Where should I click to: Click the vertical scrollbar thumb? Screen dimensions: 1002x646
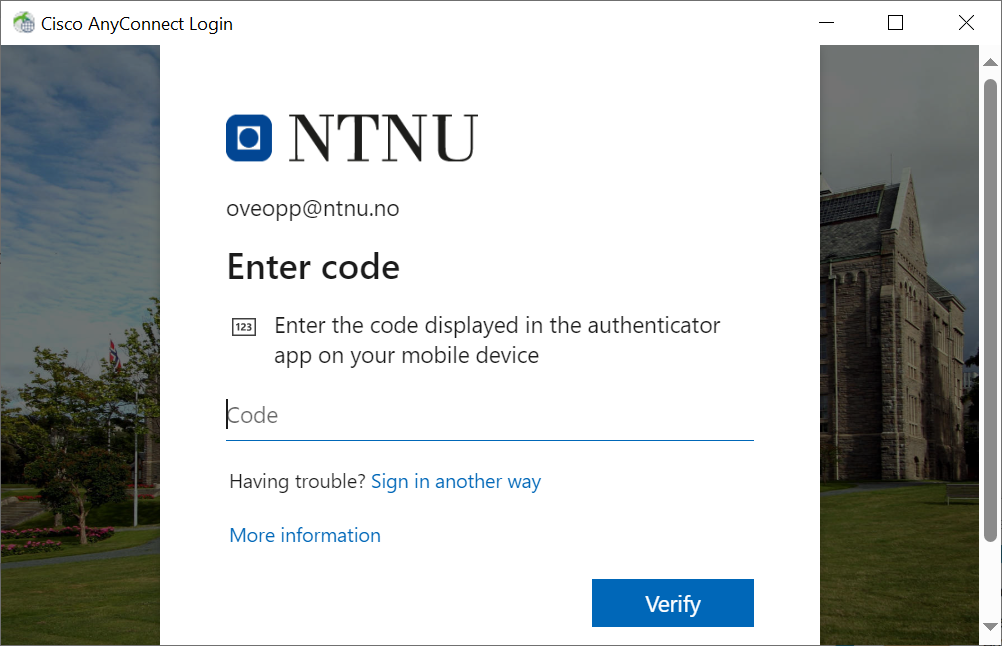pyautogui.click(x=990, y=311)
